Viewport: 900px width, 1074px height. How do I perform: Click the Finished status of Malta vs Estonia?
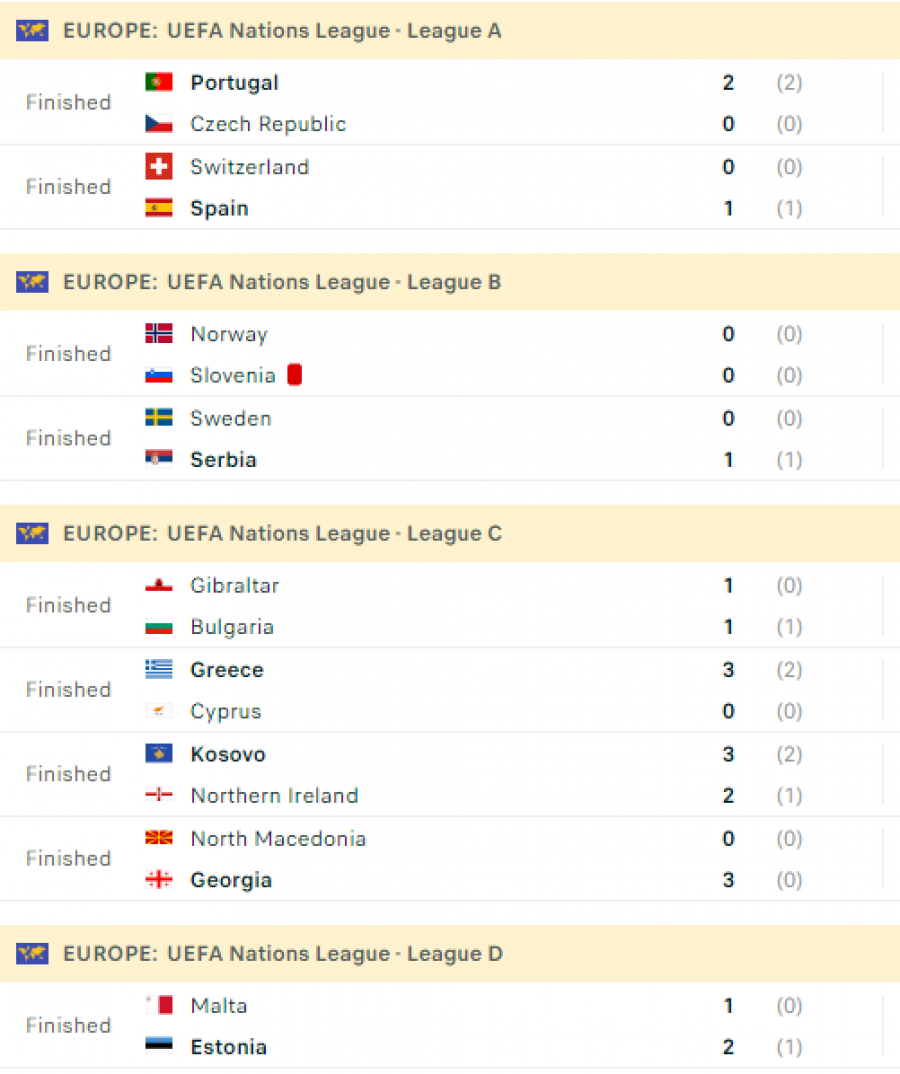(68, 1025)
